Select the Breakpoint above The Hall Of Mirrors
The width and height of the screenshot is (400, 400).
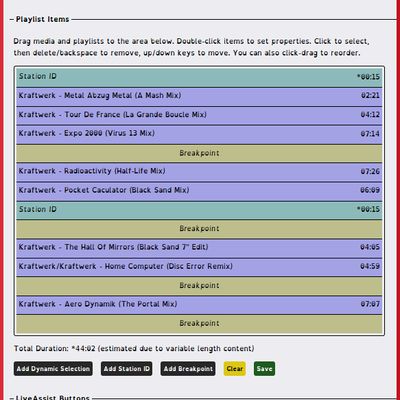point(199,229)
